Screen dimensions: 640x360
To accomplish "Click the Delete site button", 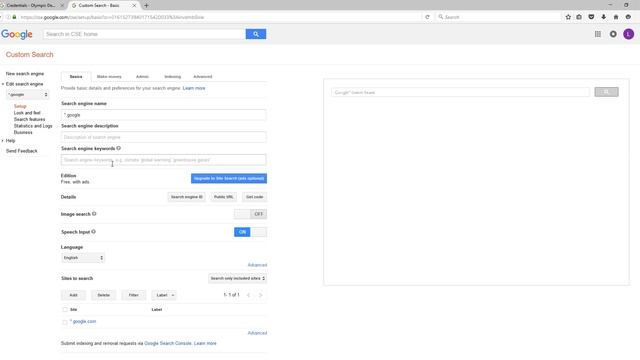I will tap(104, 295).
